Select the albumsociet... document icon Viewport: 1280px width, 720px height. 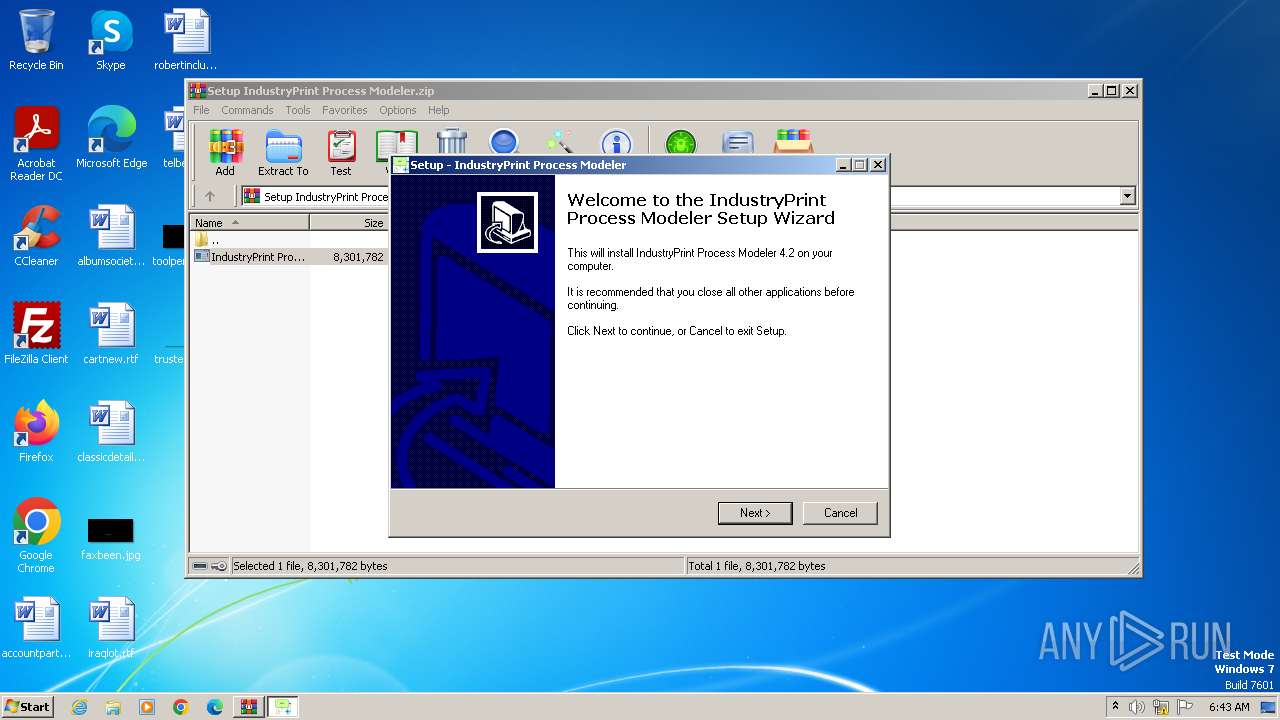click(x=111, y=236)
